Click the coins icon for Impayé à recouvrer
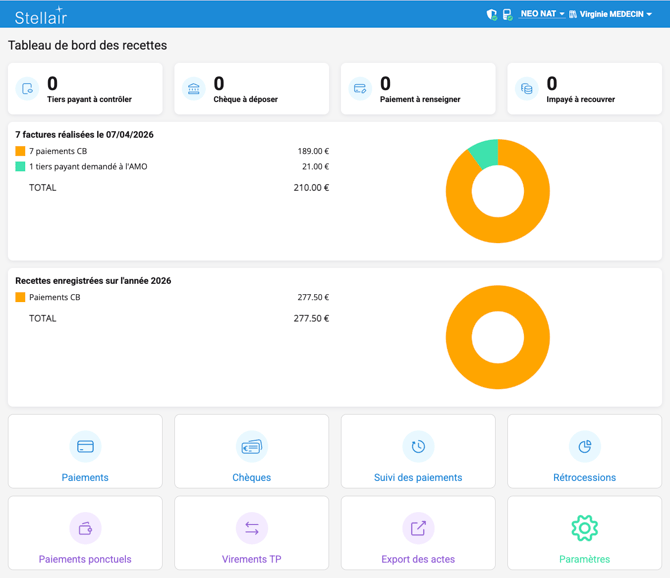 (527, 89)
